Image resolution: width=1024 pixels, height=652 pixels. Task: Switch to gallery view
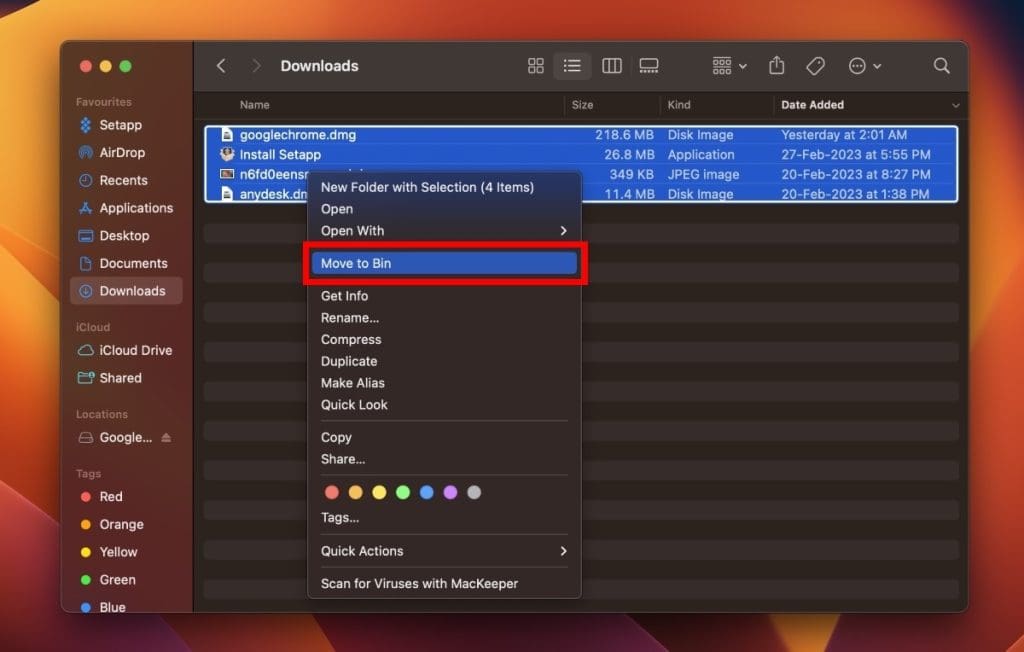(x=649, y=66)
